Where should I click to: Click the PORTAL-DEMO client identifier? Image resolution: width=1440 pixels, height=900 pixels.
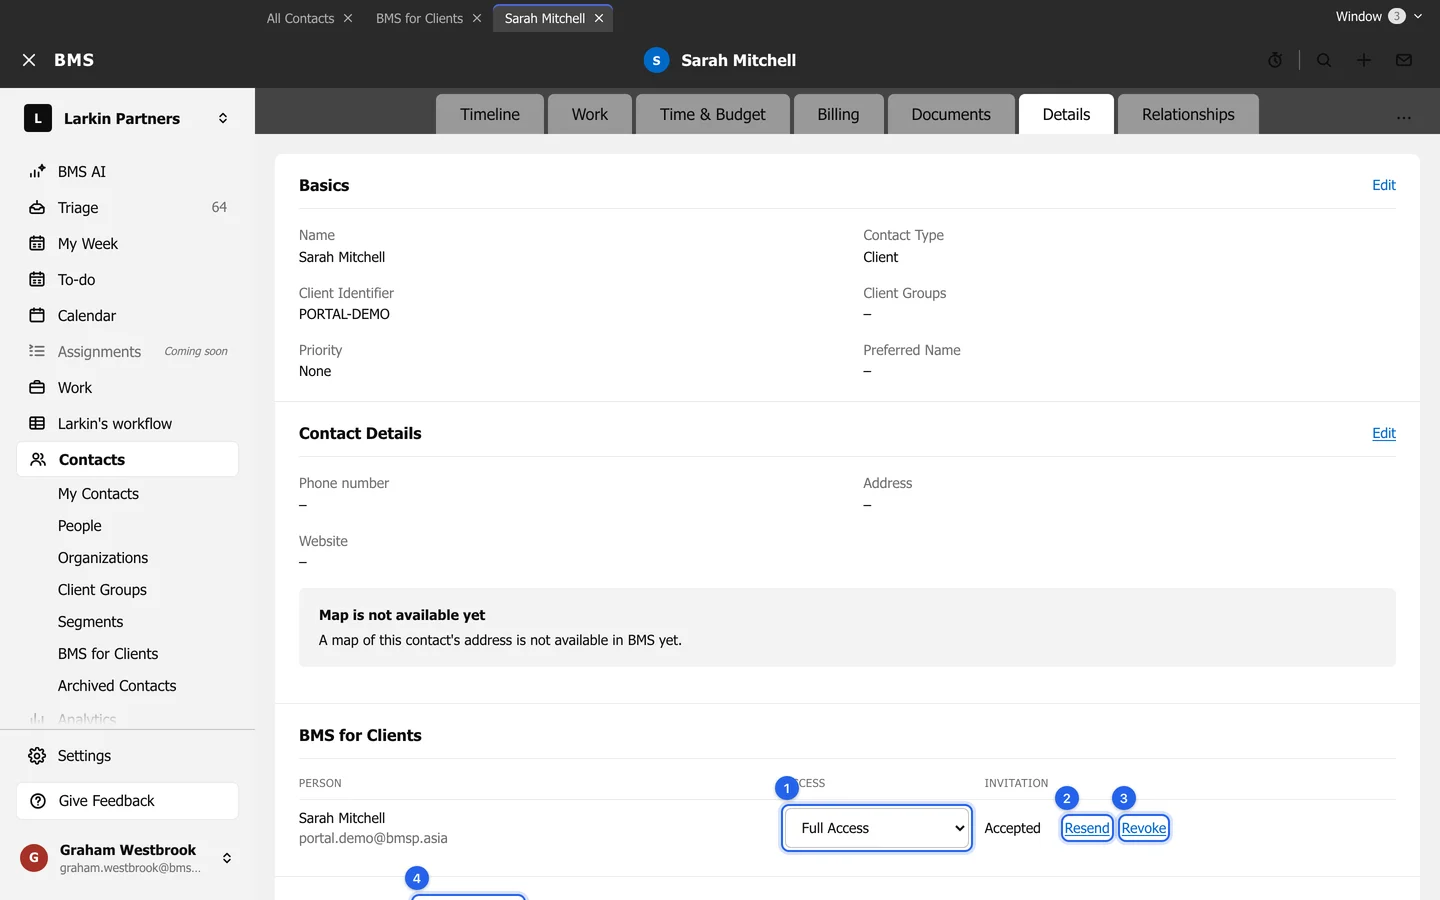[x=344, y=314]
